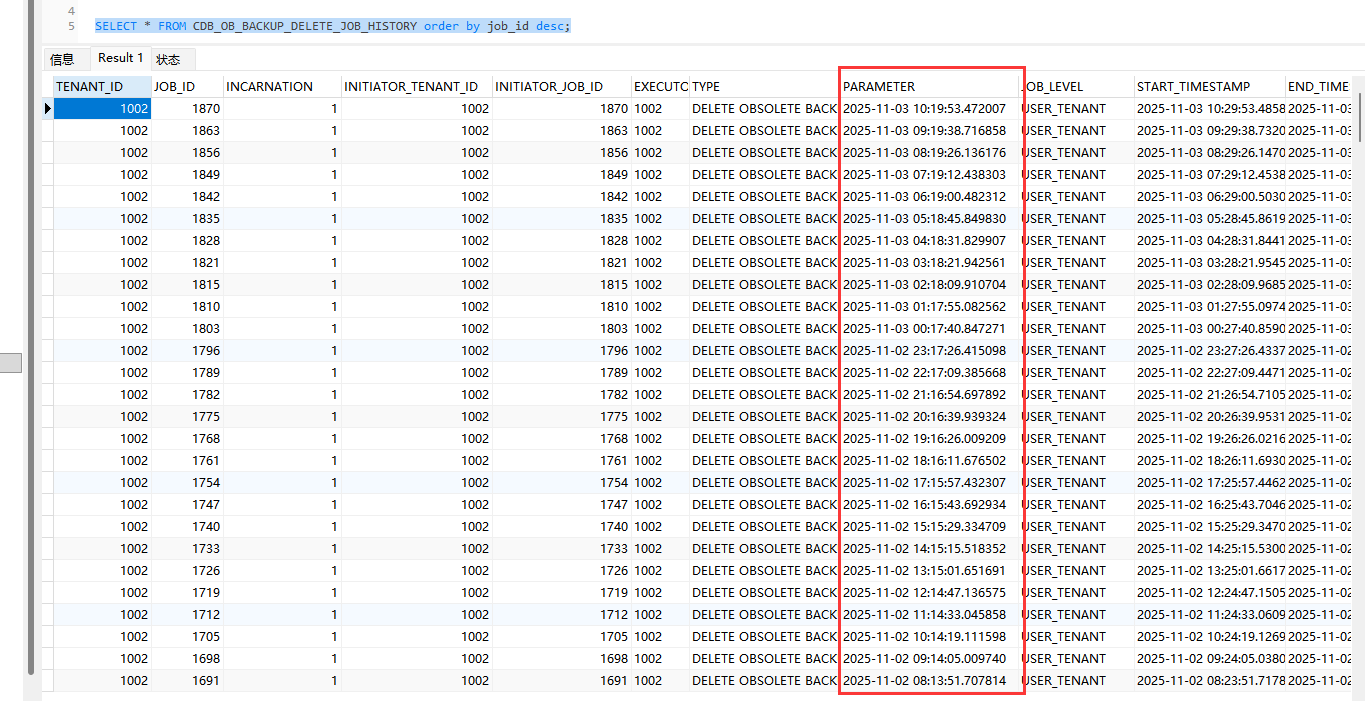The width and height of the screenshot is (1365, 701).
Task: Click START_TIMESTAMP cell 2025-11-02 23:27:26
Action: (1209, 350)
